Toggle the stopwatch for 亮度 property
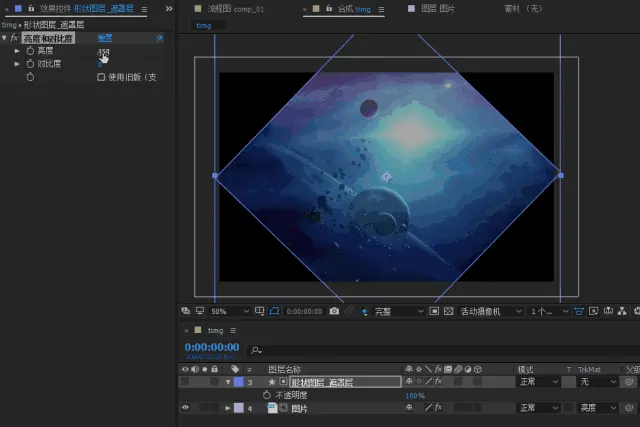This screenshot has width=640, height=427. point(30,51)
